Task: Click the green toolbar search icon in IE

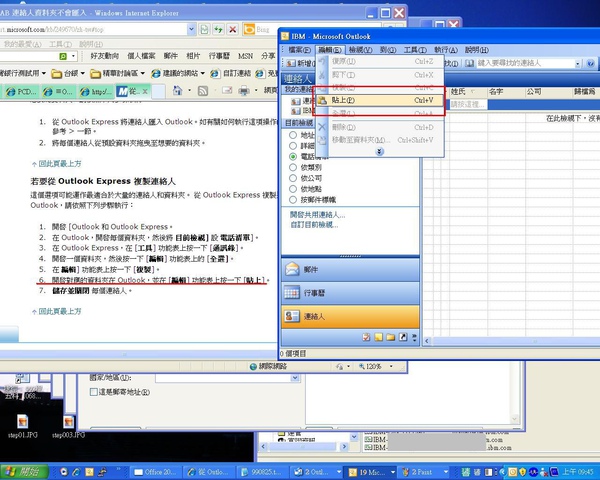Action: pyautogui.click(x=63, y=56)
